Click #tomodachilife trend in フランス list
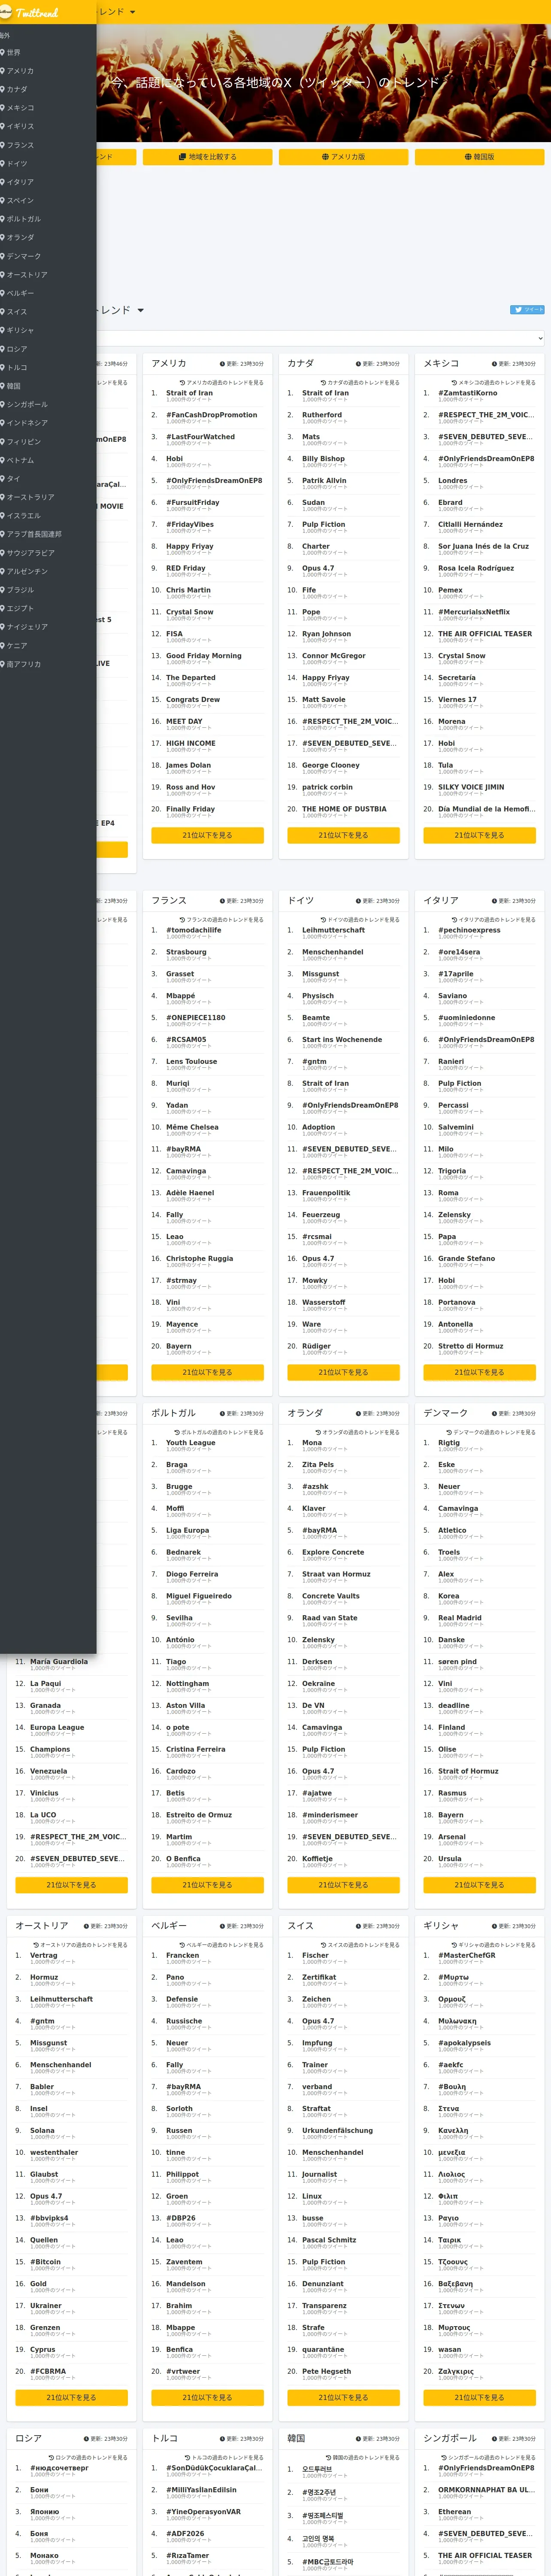The width and height of the screenshot is (551, 2576). (194, 930)
